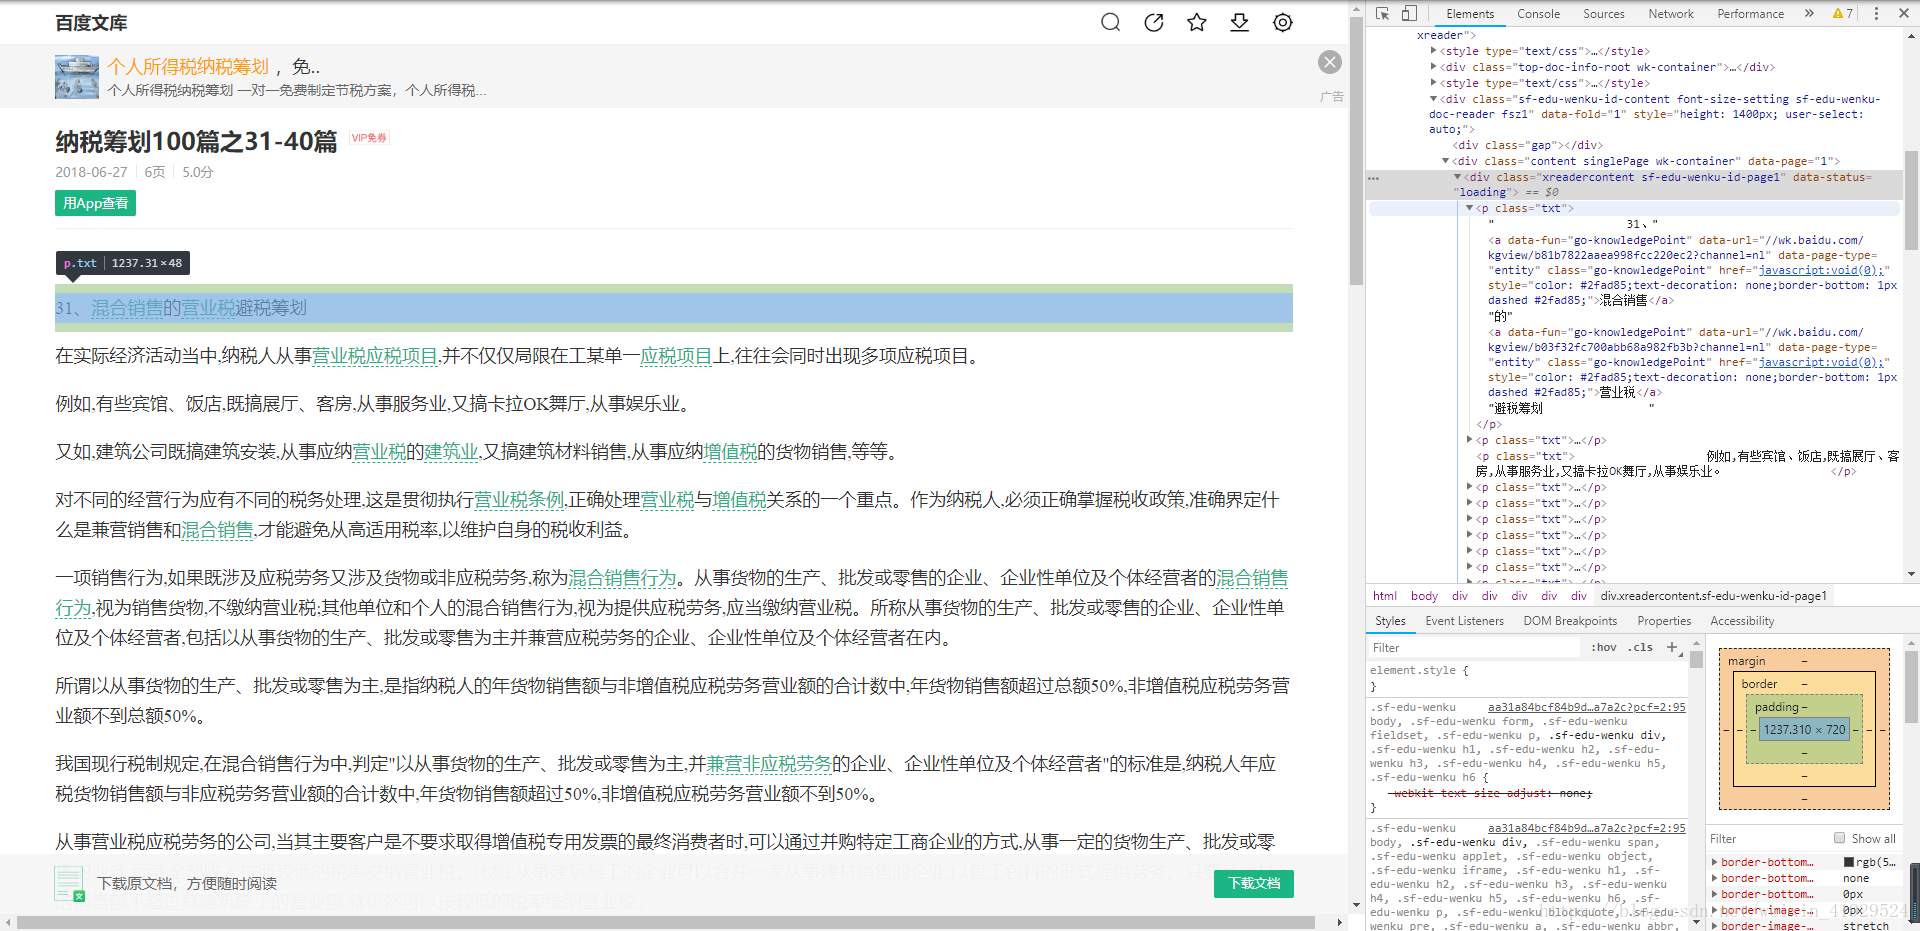1920x931 pixels.
Task: Open the 营业税条例 link
Action: [x=519, y=500]
